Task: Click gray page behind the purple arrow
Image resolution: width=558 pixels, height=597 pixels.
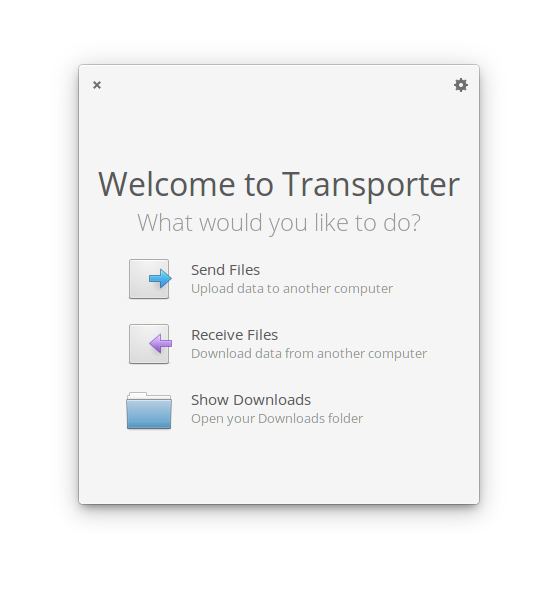Action: tap(139, 344)
